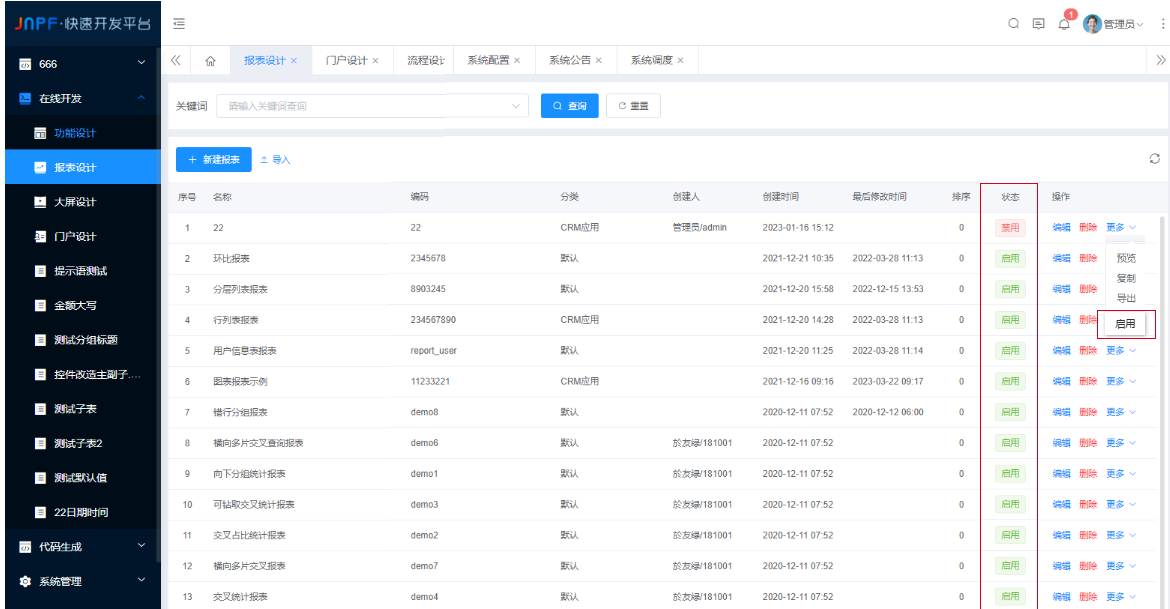Click the 启用 status tag of 环比报表
The height and width of the screenshot is (609, 1170).
(x=1010, y=258)
